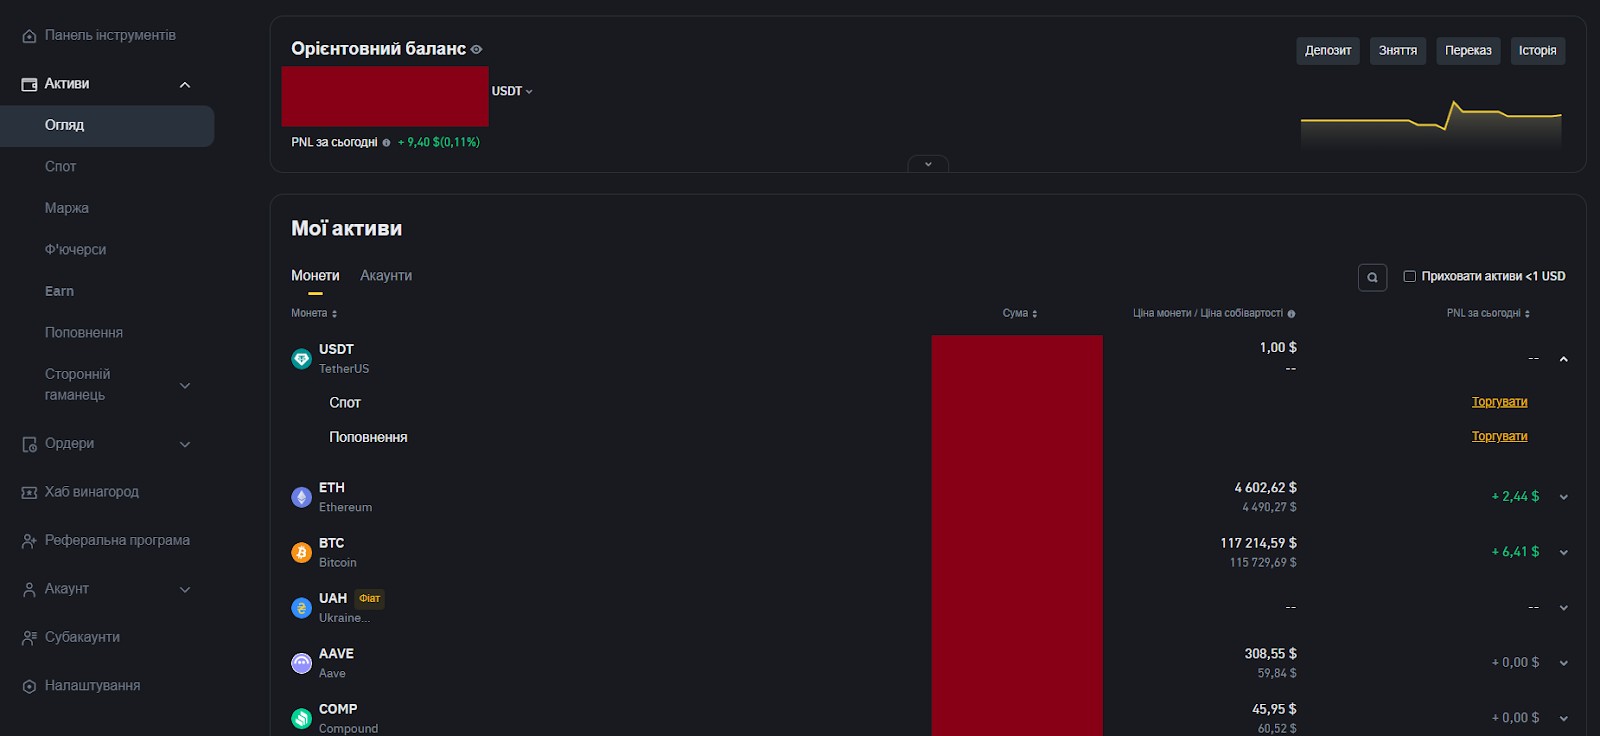Switch to the Акаунти tab
The width and height of the screenshot is (1600, 736).
tap(386, 276)
